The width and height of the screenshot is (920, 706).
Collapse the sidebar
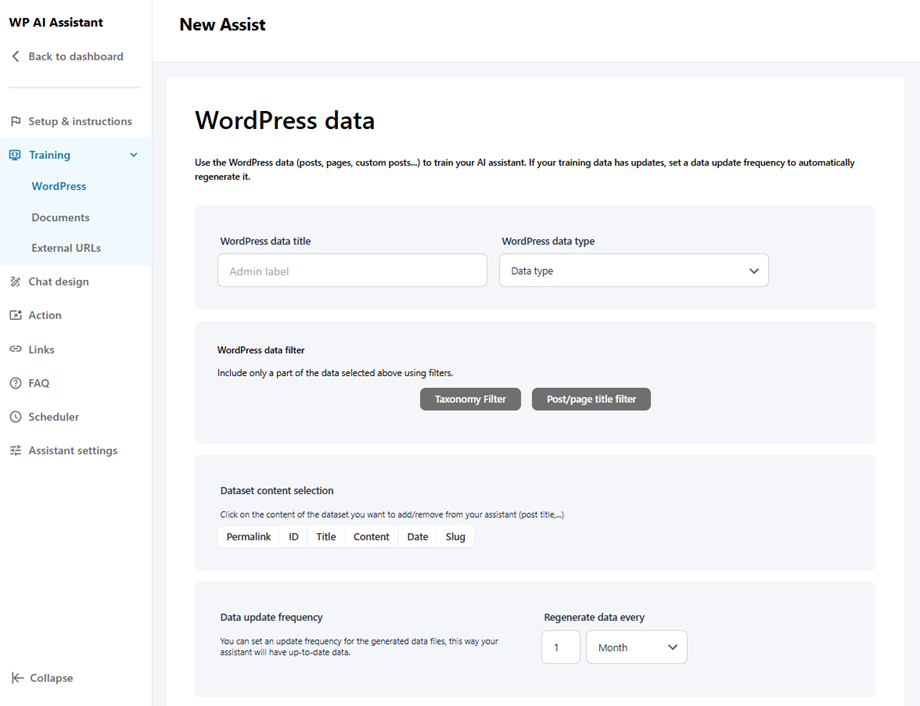tap(42, 678)
